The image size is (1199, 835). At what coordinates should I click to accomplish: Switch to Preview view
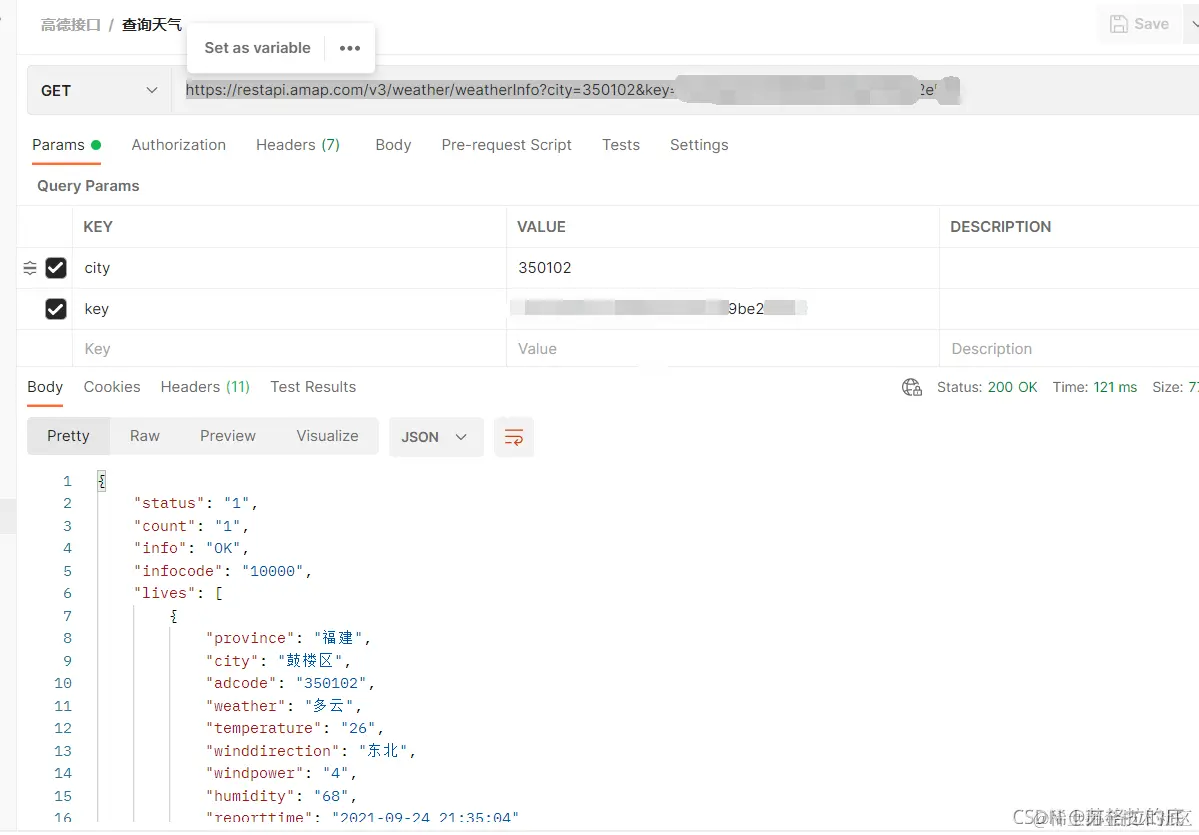(227, 436)
